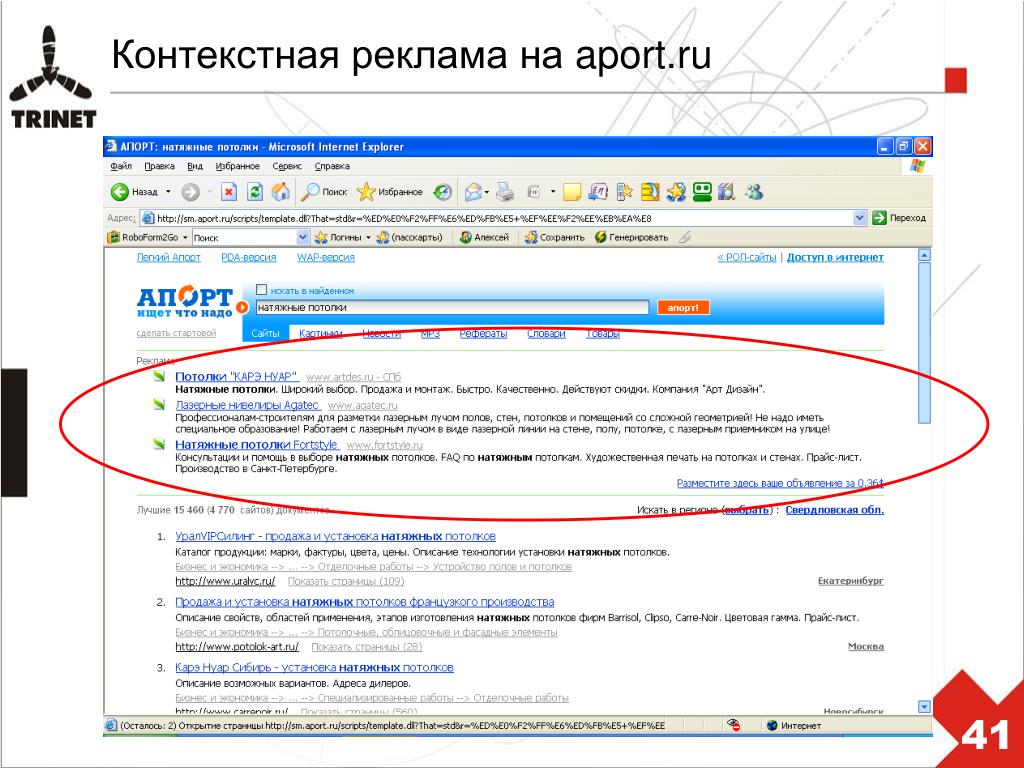Open result Карэ Нуар Сибирь link
Image resolution: width=1024 pixels, height=768 pixels.
pyautogui.click(x=314, y=667)
